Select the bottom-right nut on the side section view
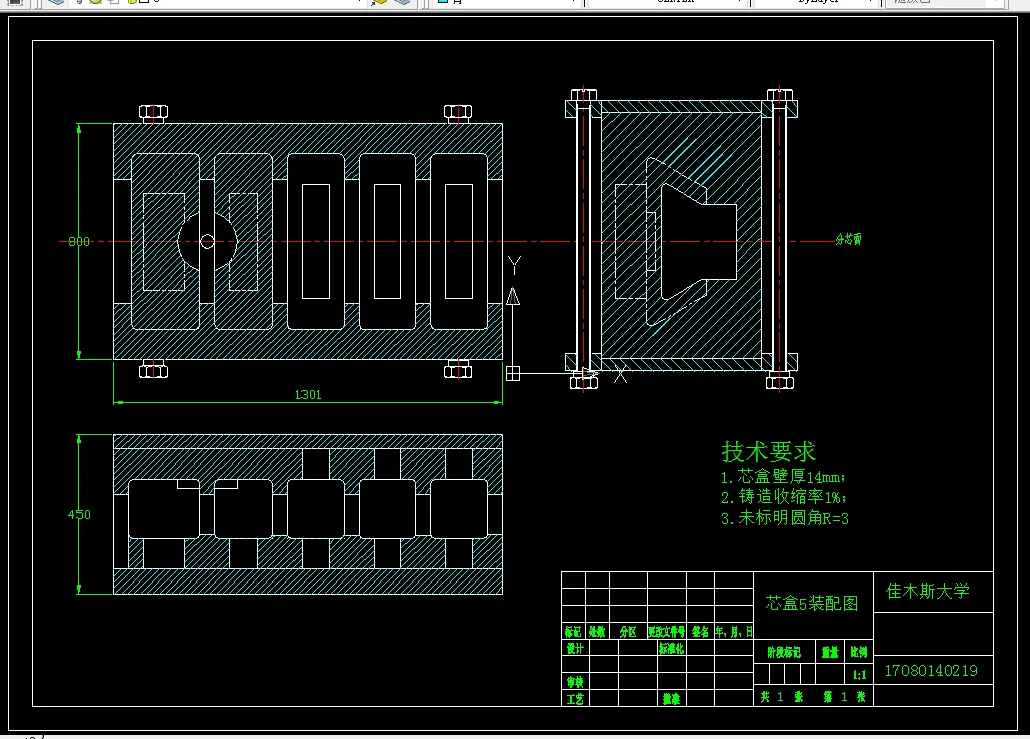Image resolution: width=1030 pixels, height=739 pixels. pyautogui.click(x=780, y=380)
